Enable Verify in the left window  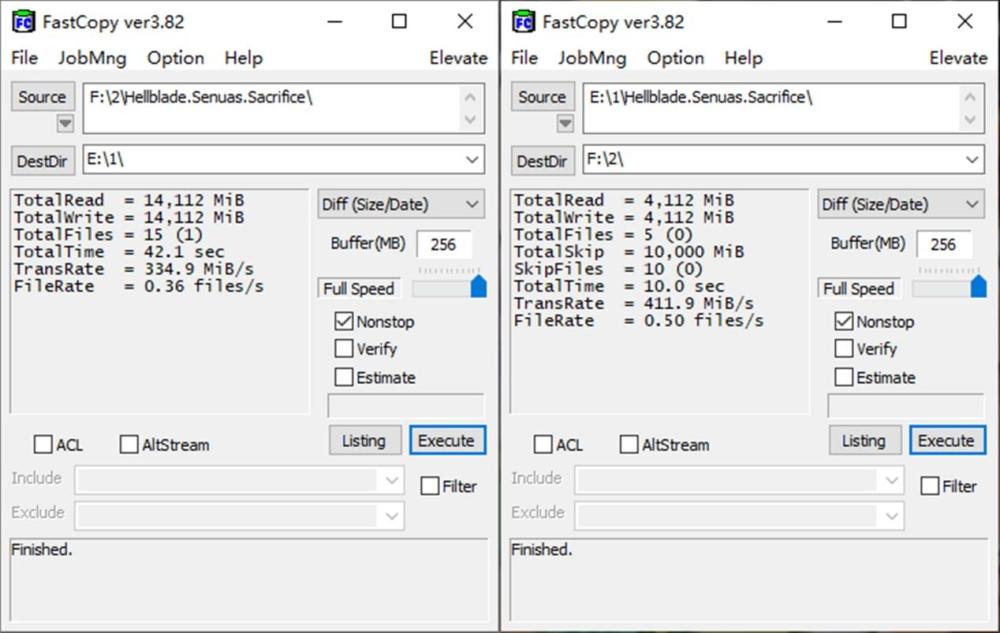[x=344, y=348]
